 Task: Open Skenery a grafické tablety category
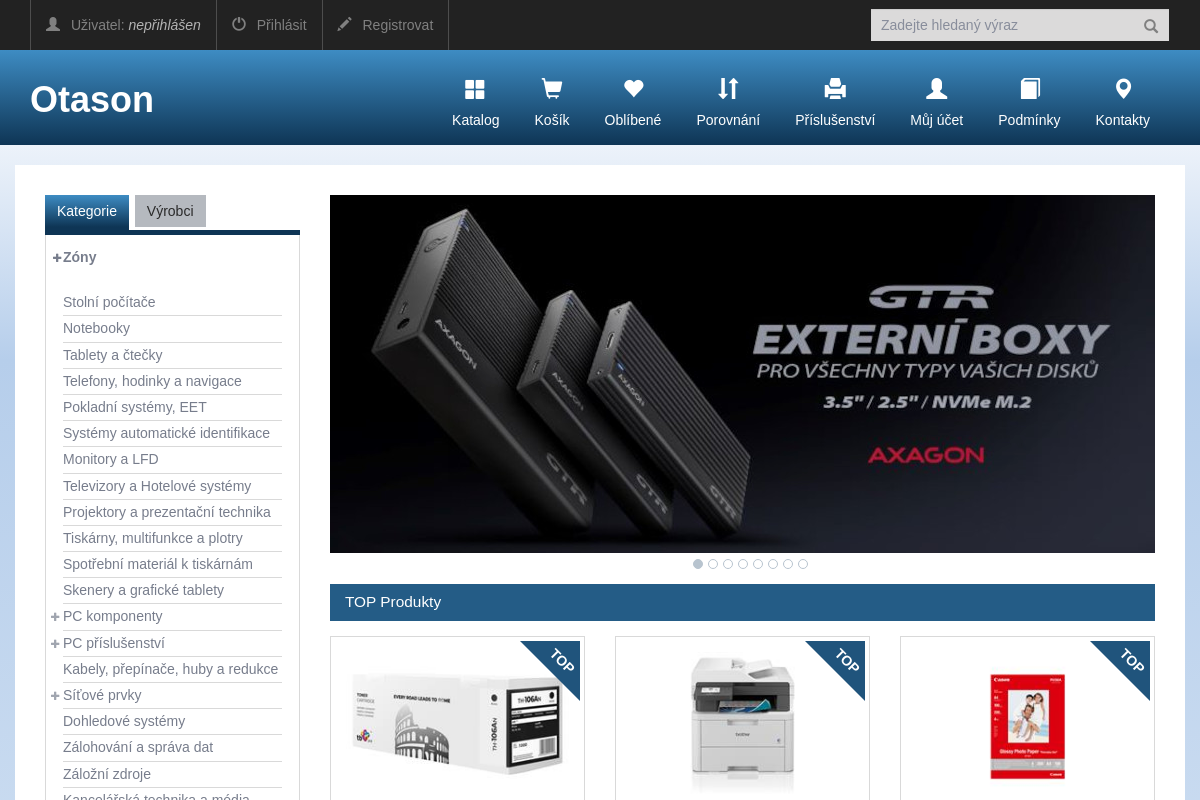pyautogui.click(x=143, y=590)
